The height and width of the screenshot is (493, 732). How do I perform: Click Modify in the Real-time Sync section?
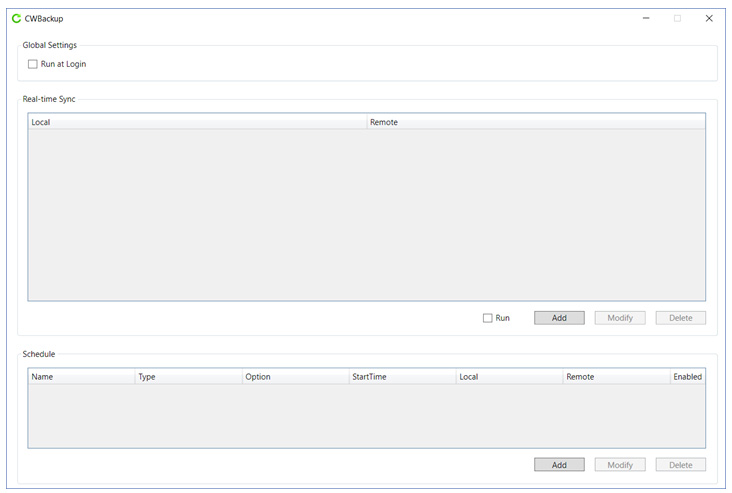[x=620, y=318]
